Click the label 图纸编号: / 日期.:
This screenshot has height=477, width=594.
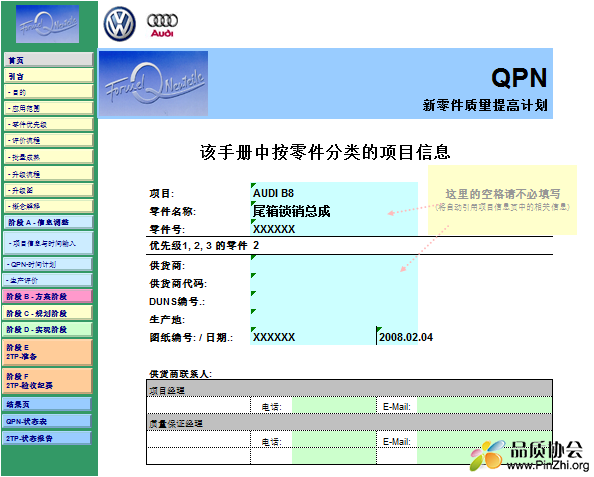coord(191,337)
